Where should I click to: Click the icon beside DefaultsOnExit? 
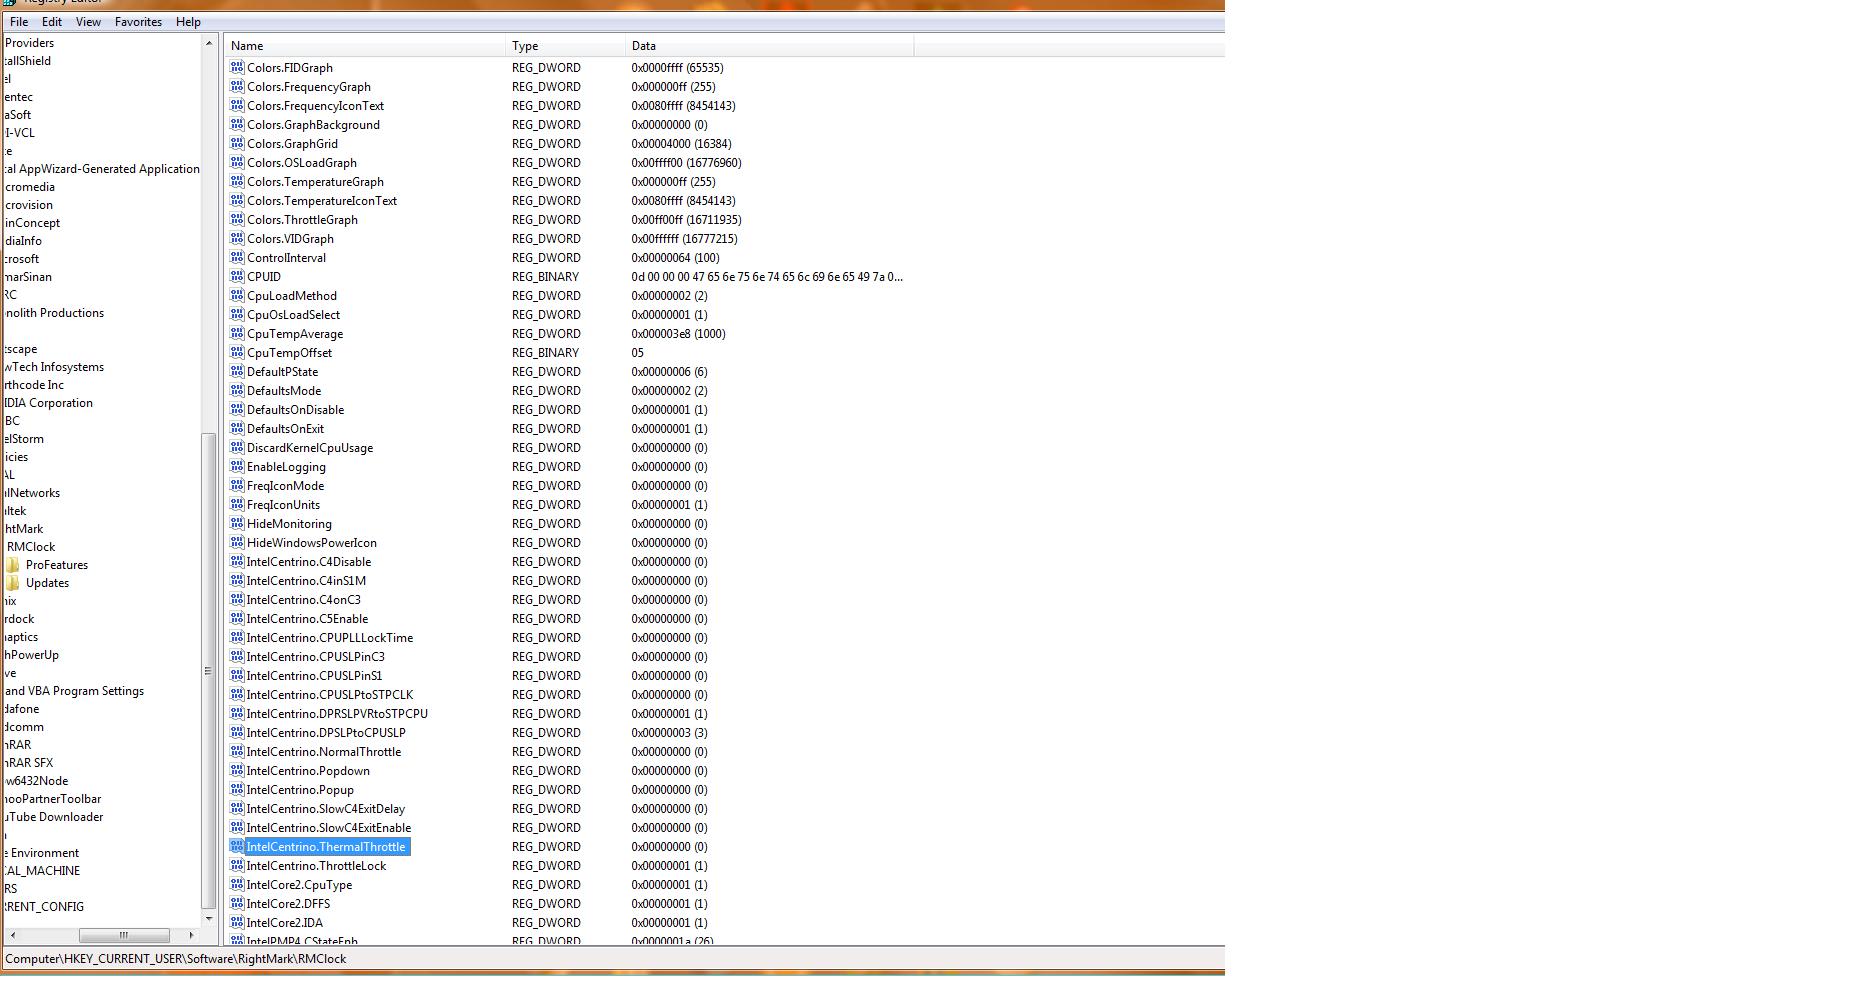point(237,429)
